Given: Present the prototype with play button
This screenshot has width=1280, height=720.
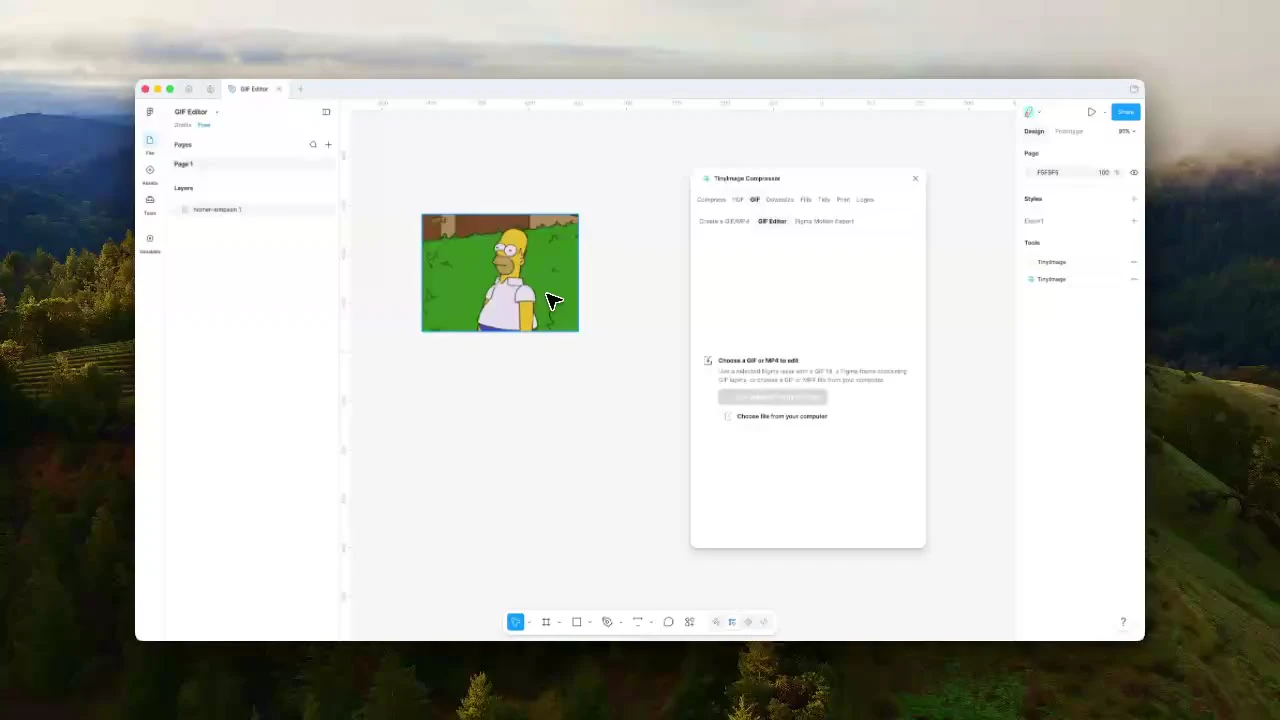Looking at the screenshot, I should (1092, 112).
